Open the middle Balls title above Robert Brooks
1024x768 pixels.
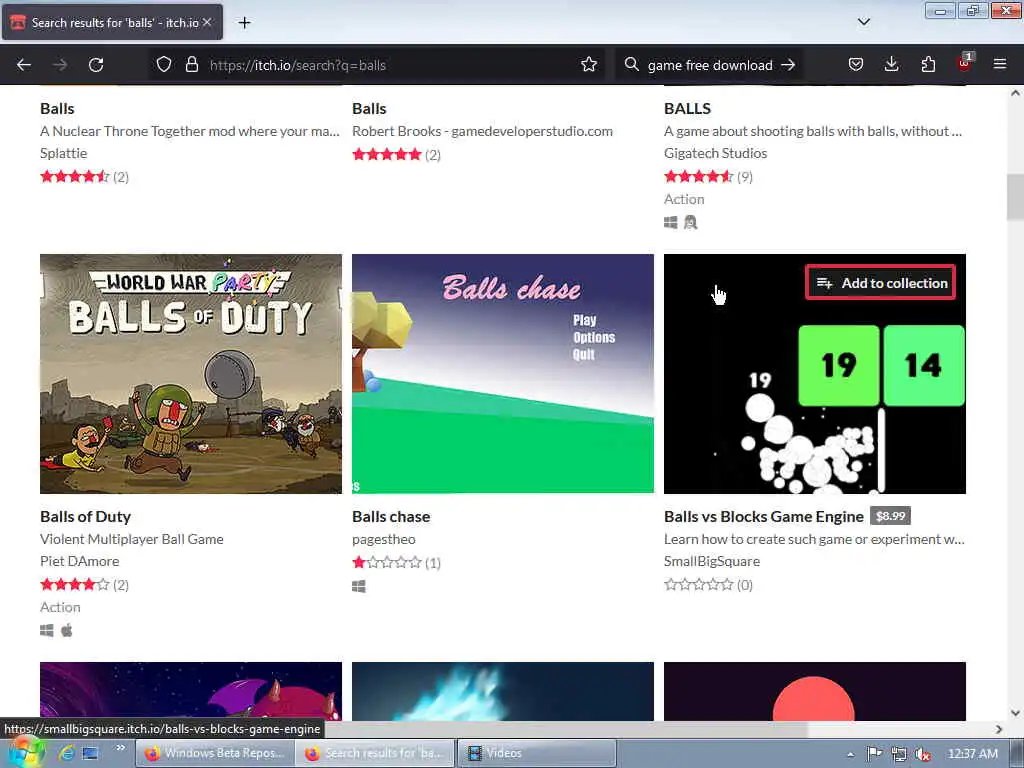(x=369, y=108)
